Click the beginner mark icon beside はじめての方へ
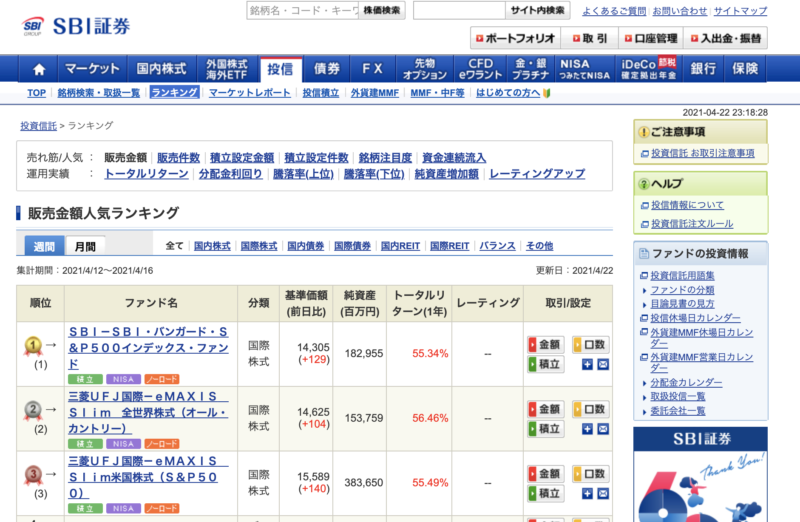This screenshot has height=522, width=800. 546,93
